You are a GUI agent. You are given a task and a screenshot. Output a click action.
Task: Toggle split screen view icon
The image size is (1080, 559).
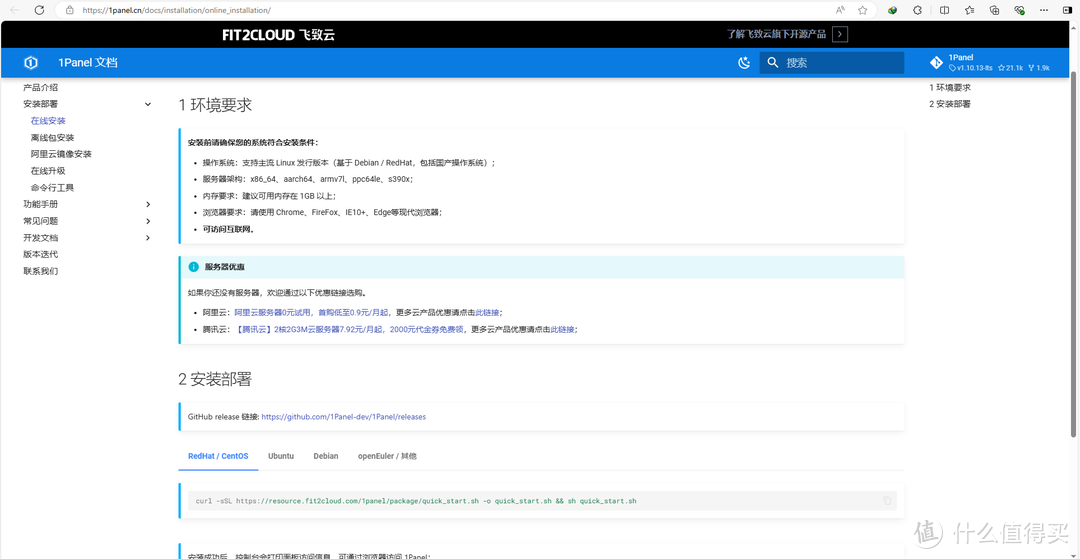pos(944,10)
